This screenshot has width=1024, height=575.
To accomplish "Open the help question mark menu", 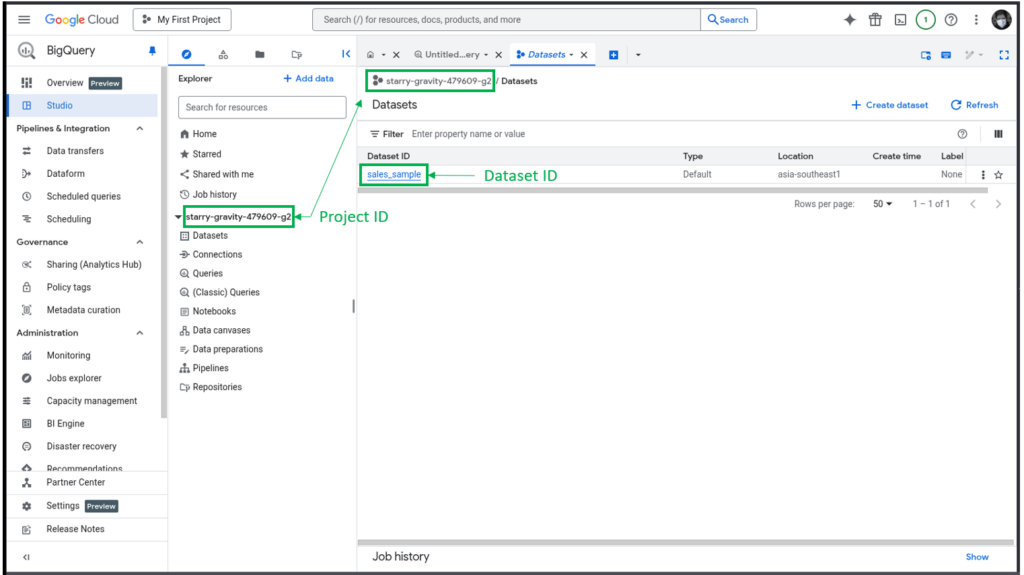I will 951,20.
